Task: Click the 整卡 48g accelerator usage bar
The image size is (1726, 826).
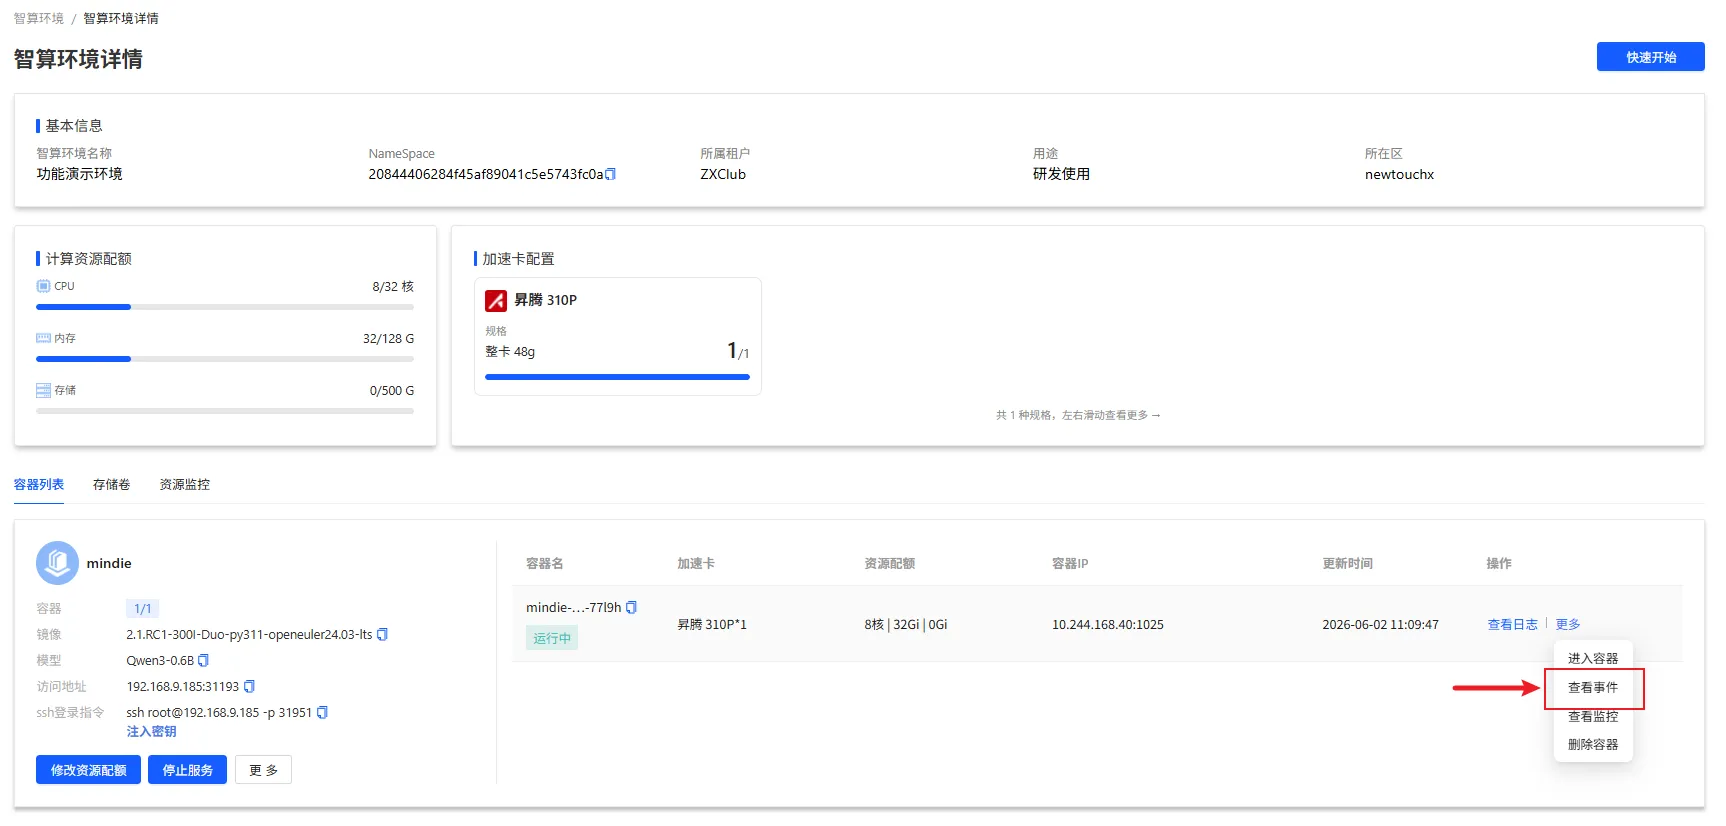Action: [617, 377]
